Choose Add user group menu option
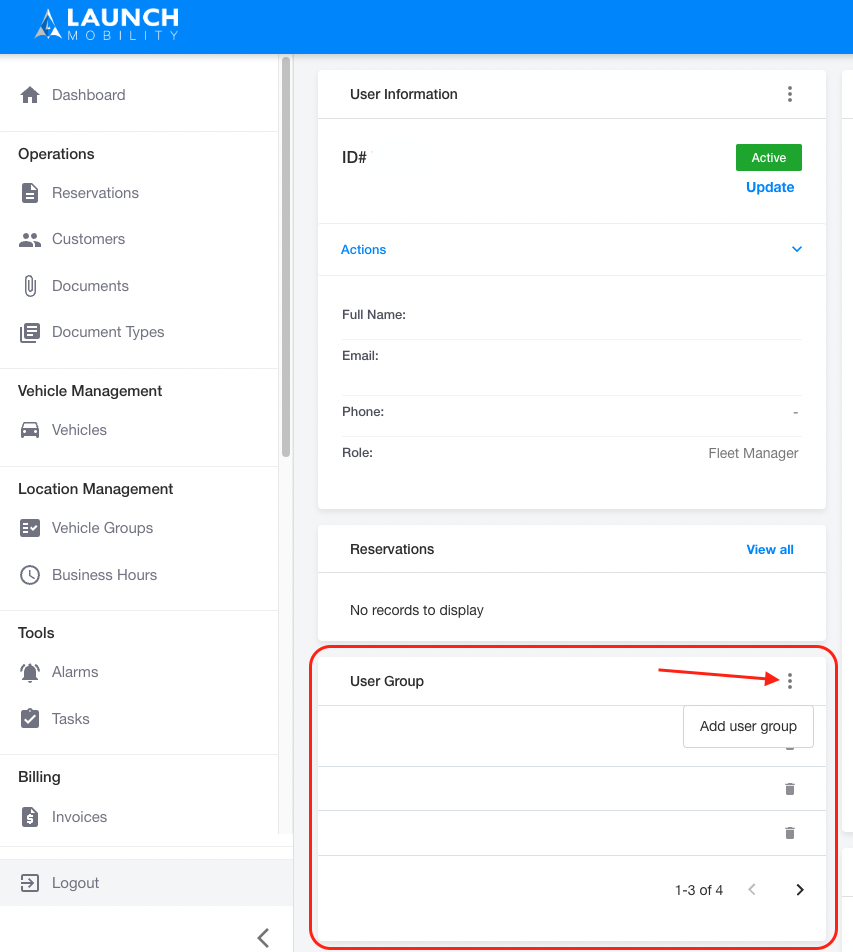Image resolution: width=853 pixels, height=952 pixels. (748, 726)
